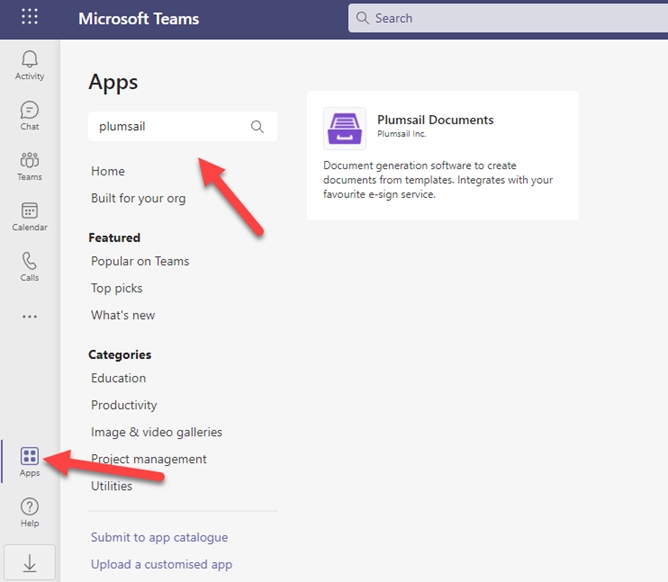
Task: Open Popular on Teams list
Action: 140,261
